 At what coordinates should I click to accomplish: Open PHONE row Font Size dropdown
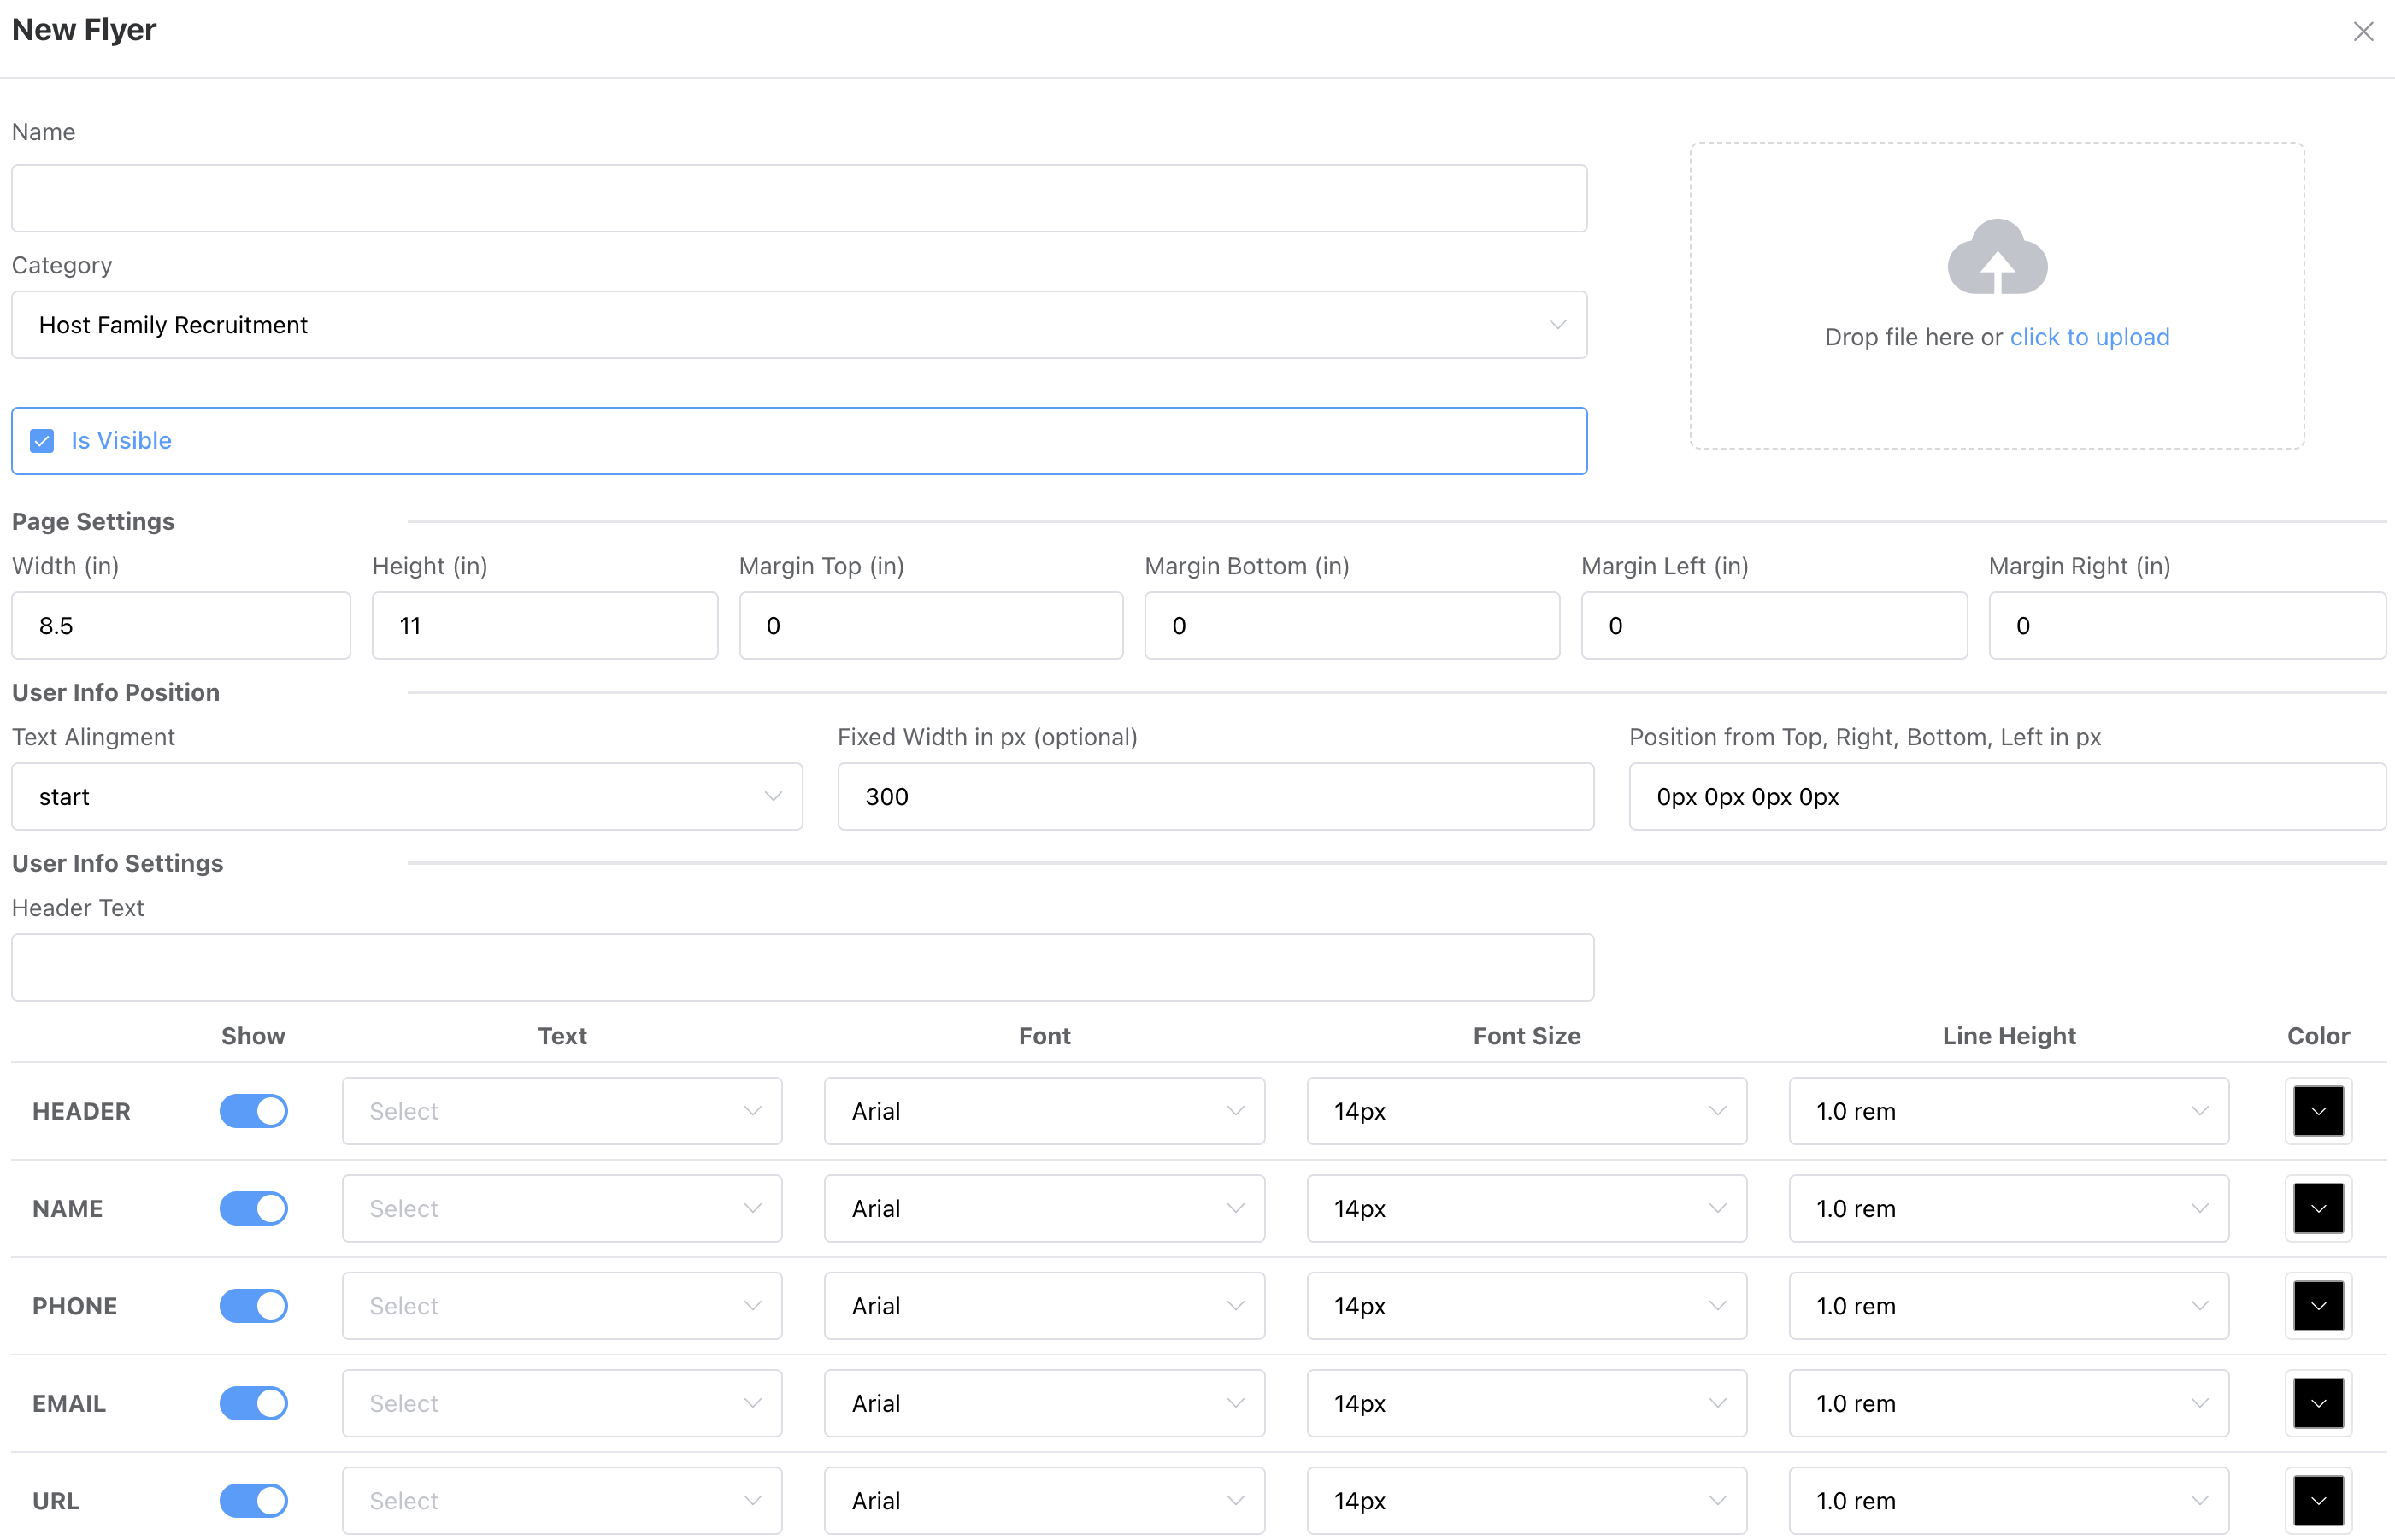(1527, 1306)
